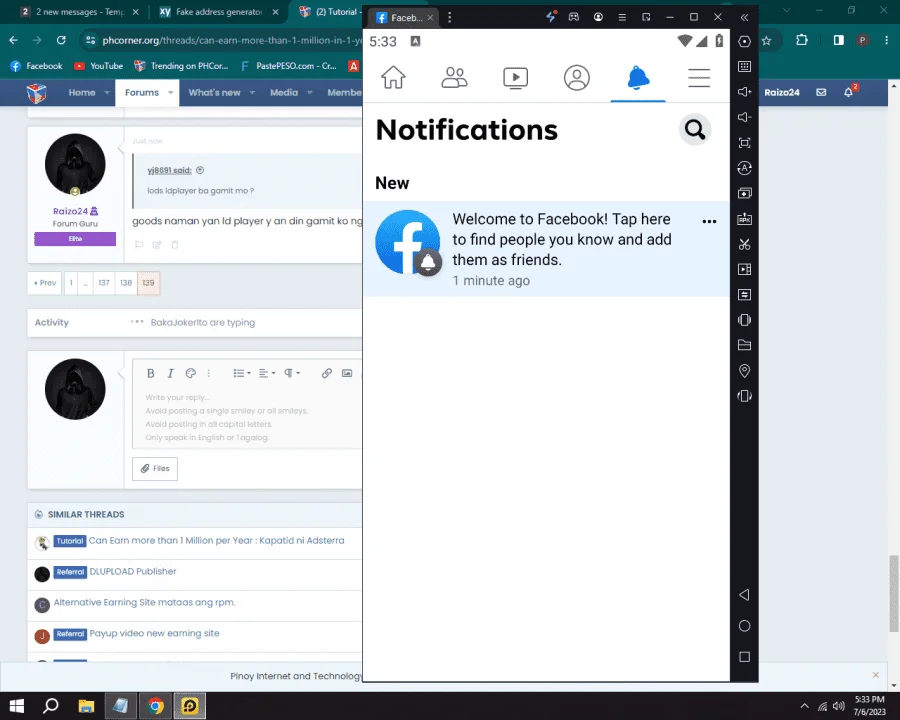
Task: Open LDPlayer settings hexagon icon
Action: [x=744, y=41]
